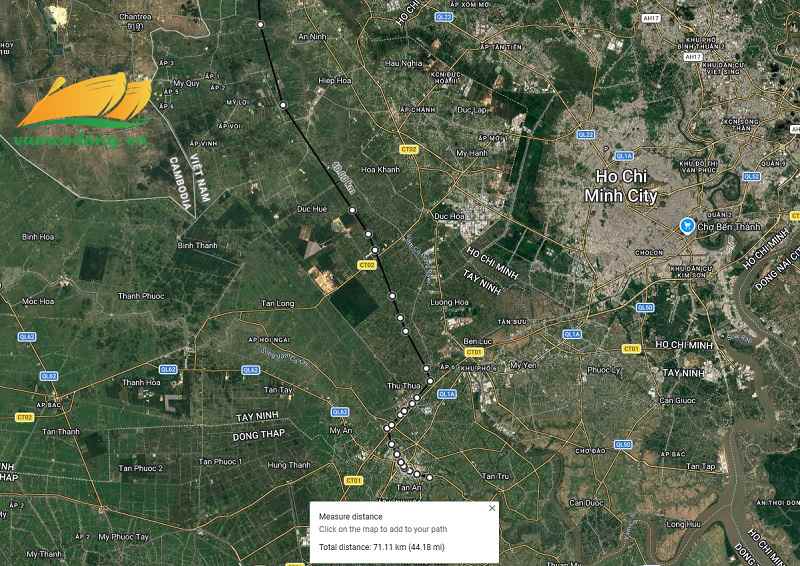
Task: Close the Measure distance popup
Action: pos(492,508)
